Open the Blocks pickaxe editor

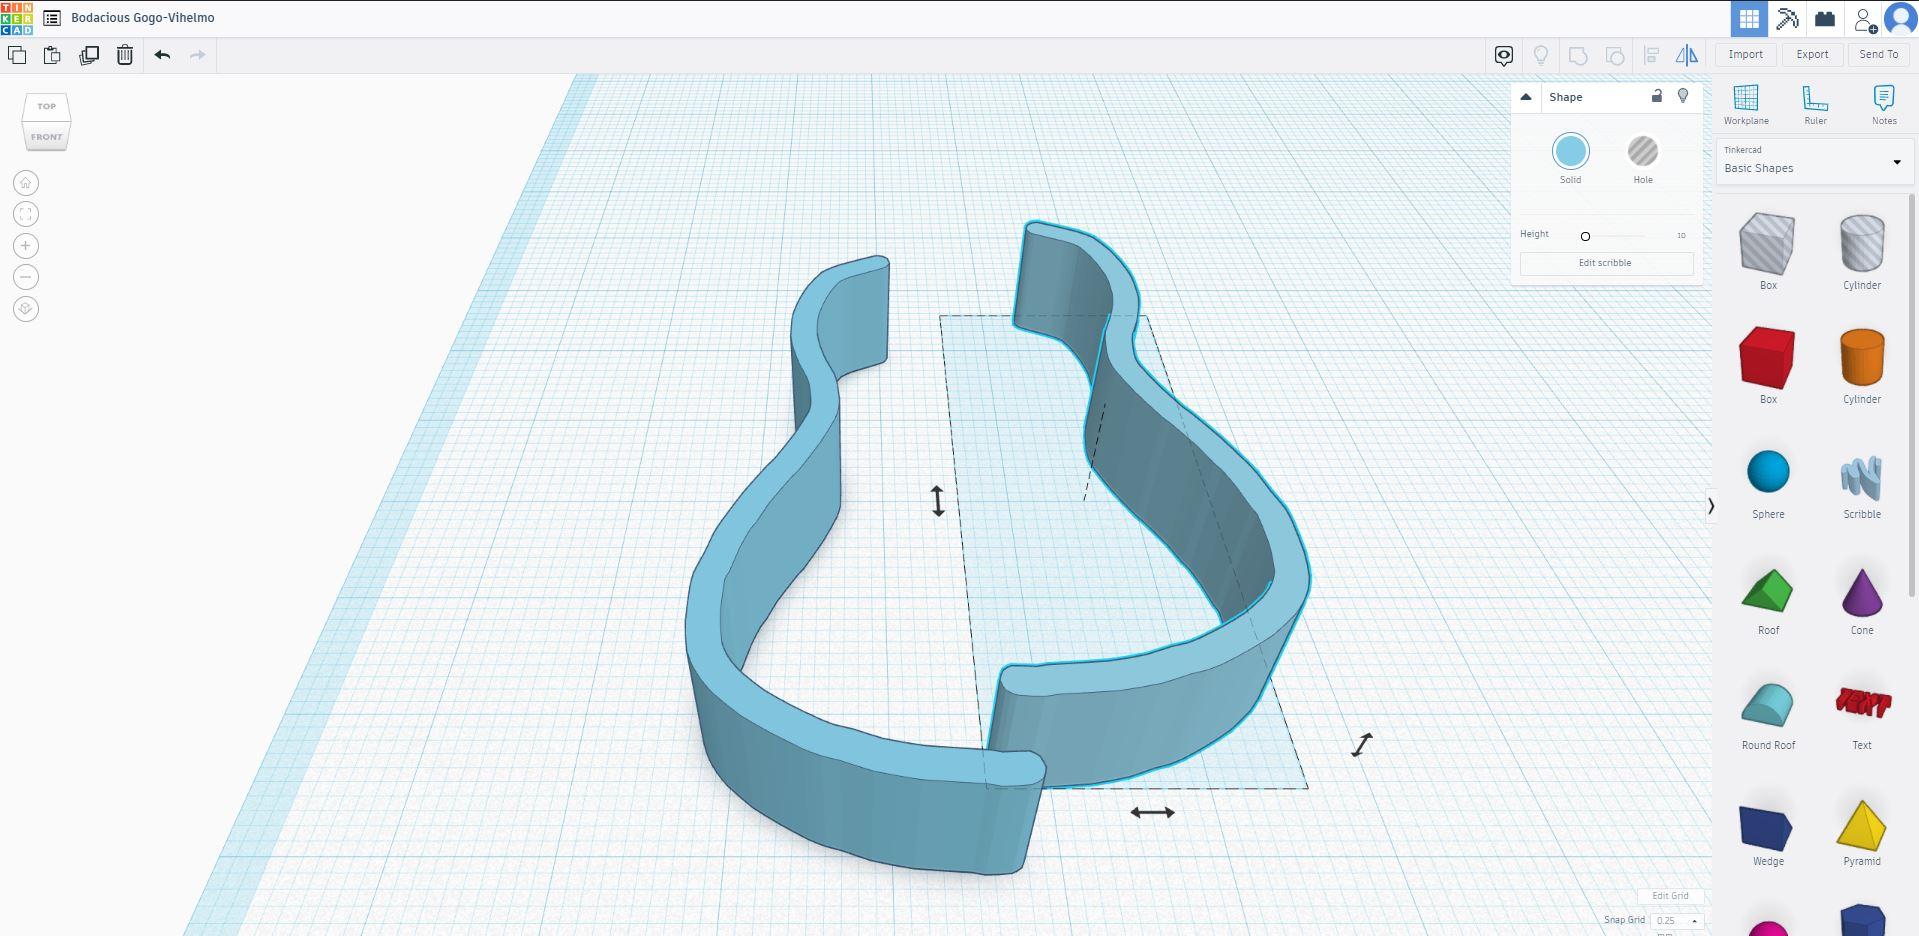pos(1787,19)
